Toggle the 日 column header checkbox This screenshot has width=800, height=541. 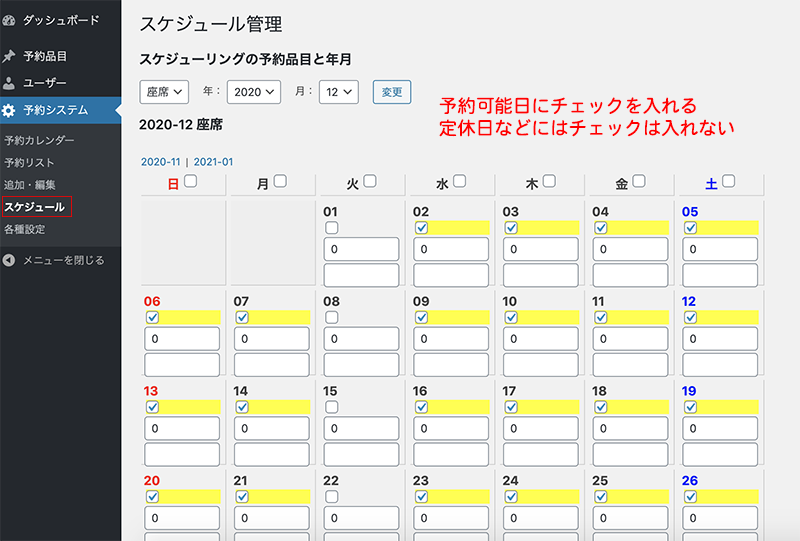click(x=191, y=181)
